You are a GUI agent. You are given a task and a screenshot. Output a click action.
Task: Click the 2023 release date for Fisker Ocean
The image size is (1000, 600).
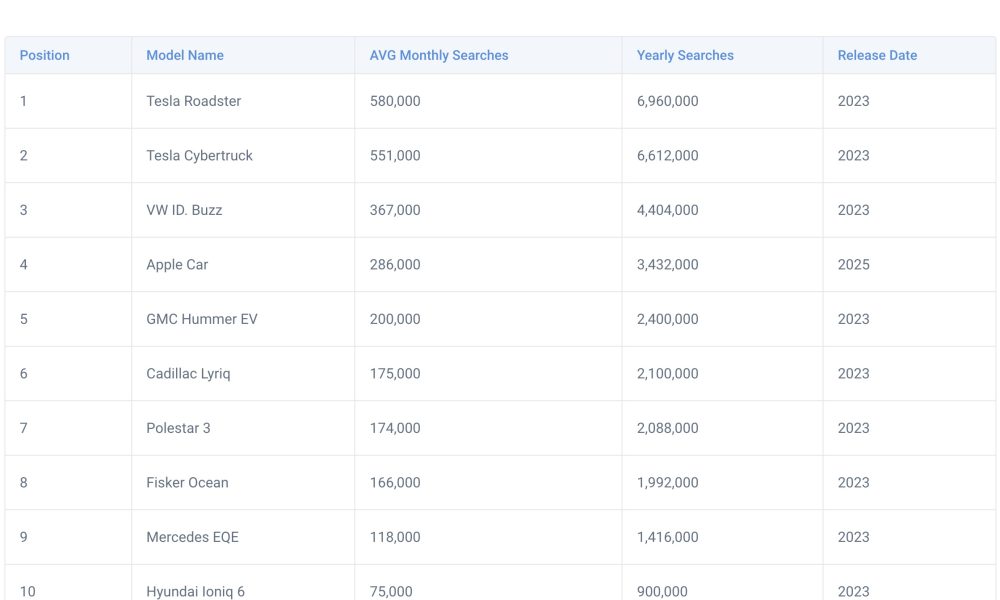pos(853,483)
